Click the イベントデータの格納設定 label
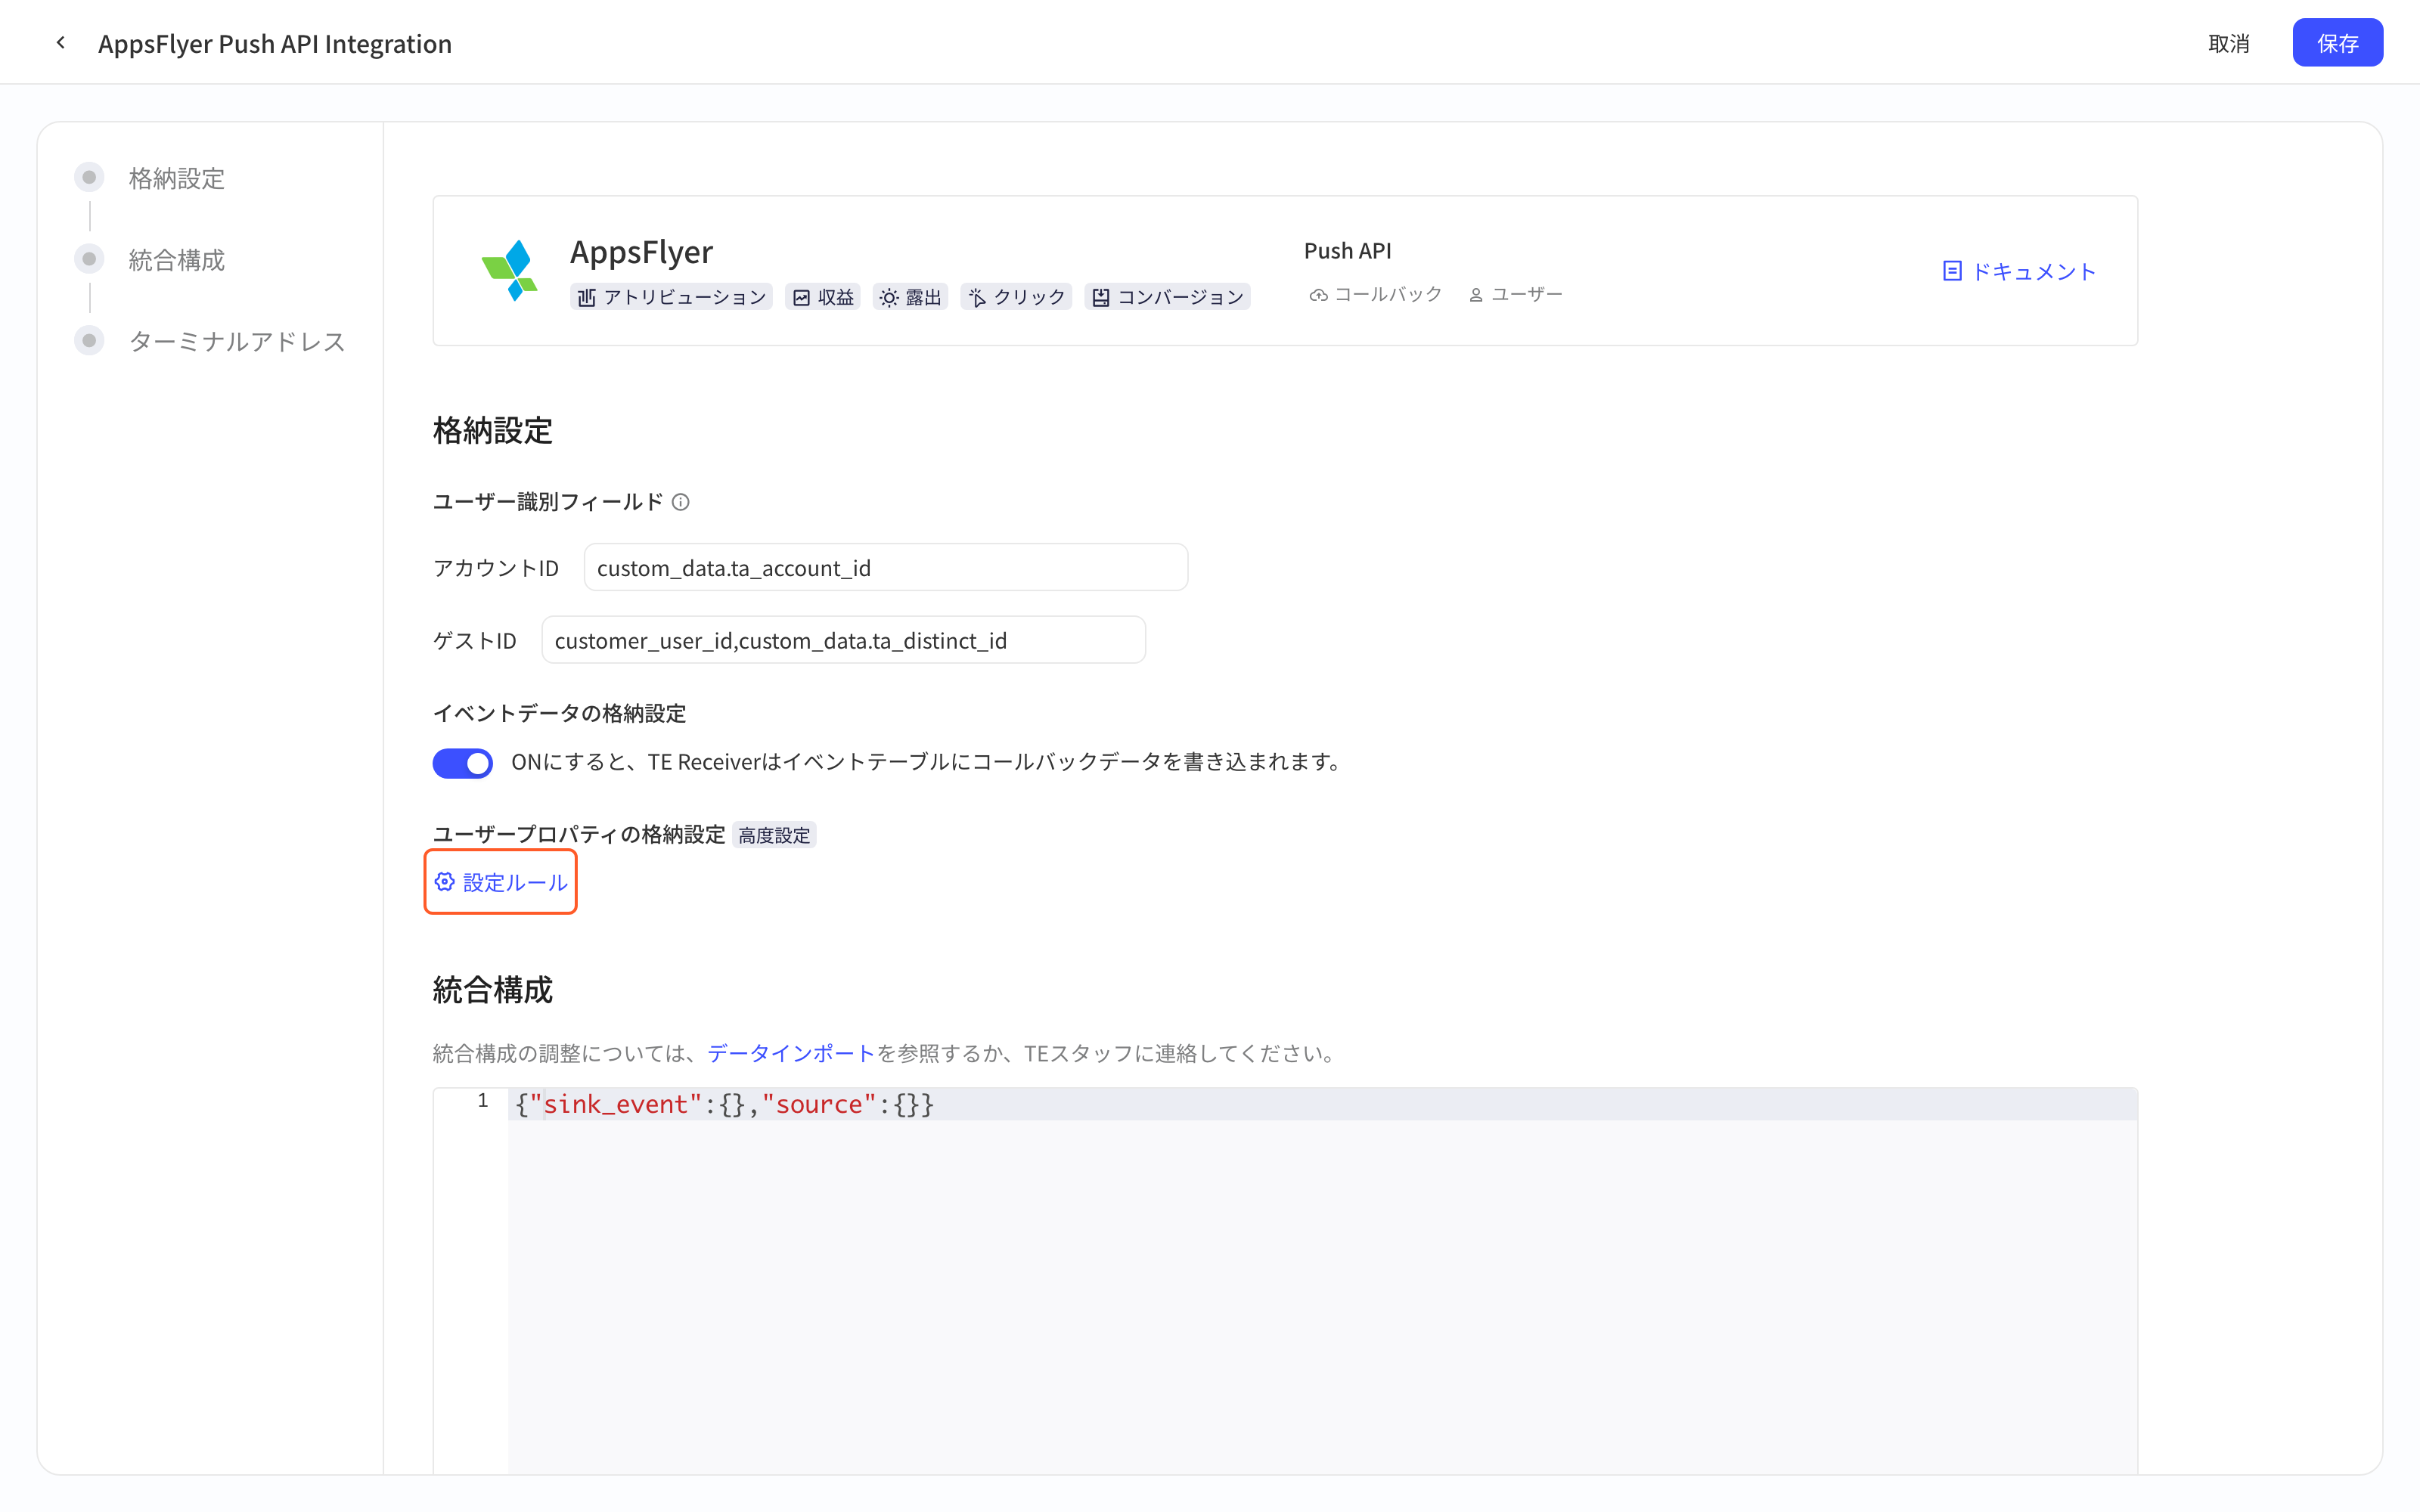Screen dimensions: 2420x1512 [559, 713]
